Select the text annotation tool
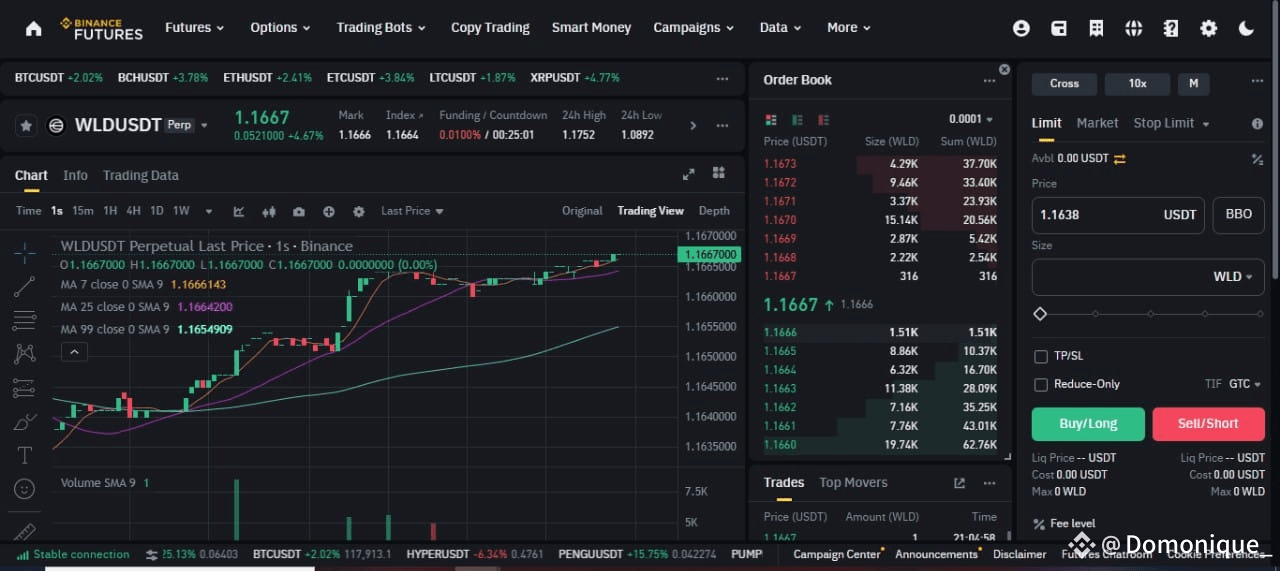Screen dimensions: 1280x571 point(25,455)
